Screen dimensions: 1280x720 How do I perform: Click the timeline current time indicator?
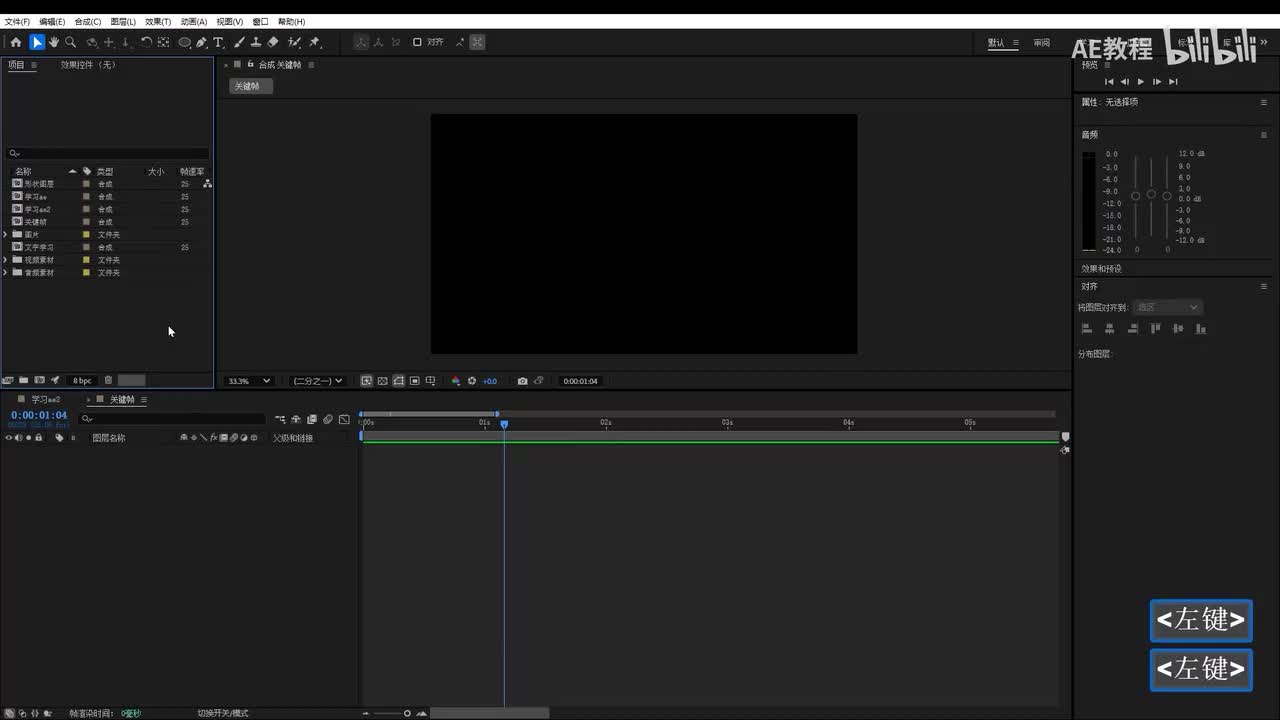click(x=504, y=424)
